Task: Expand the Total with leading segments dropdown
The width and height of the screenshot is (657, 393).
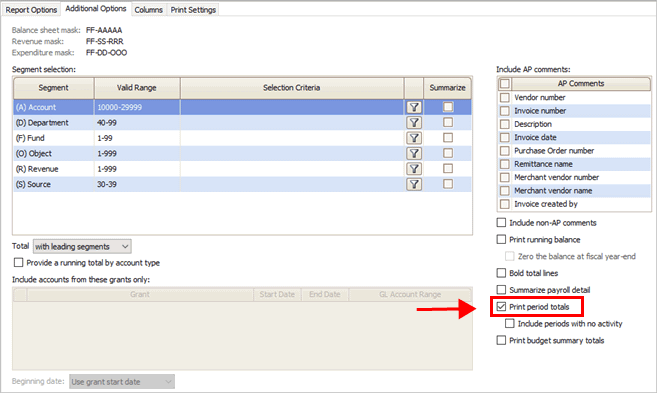Action: pos(82,246)
